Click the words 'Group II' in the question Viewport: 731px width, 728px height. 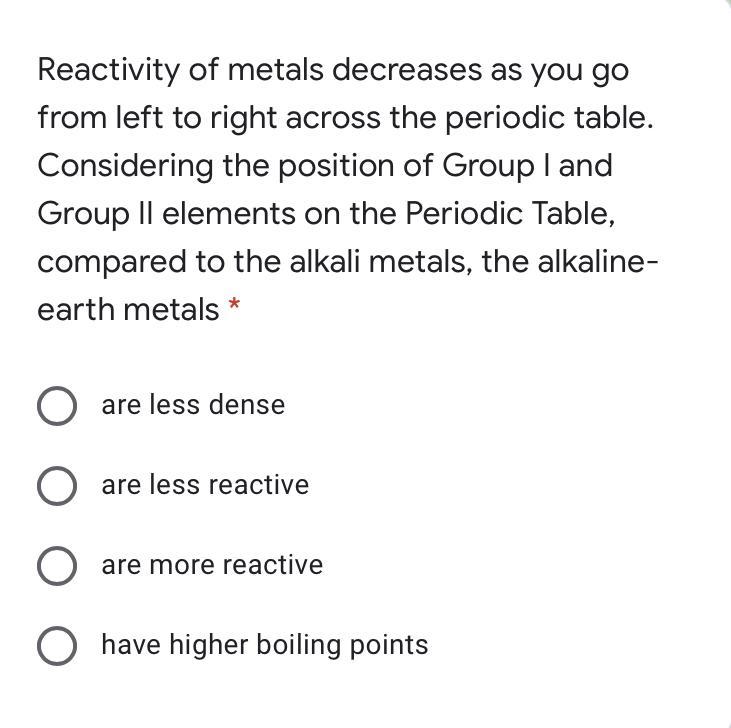pyautogui.click(x=95, y=214)
